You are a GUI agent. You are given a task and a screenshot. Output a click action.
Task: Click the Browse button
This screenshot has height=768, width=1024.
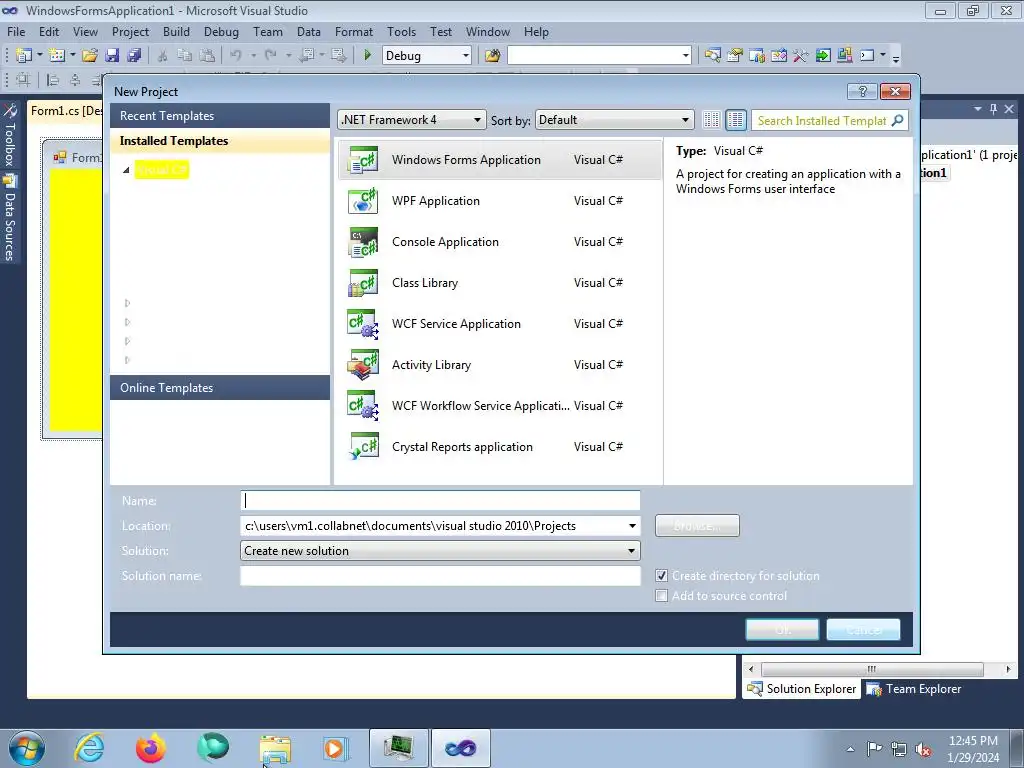(x=697, y=526)
